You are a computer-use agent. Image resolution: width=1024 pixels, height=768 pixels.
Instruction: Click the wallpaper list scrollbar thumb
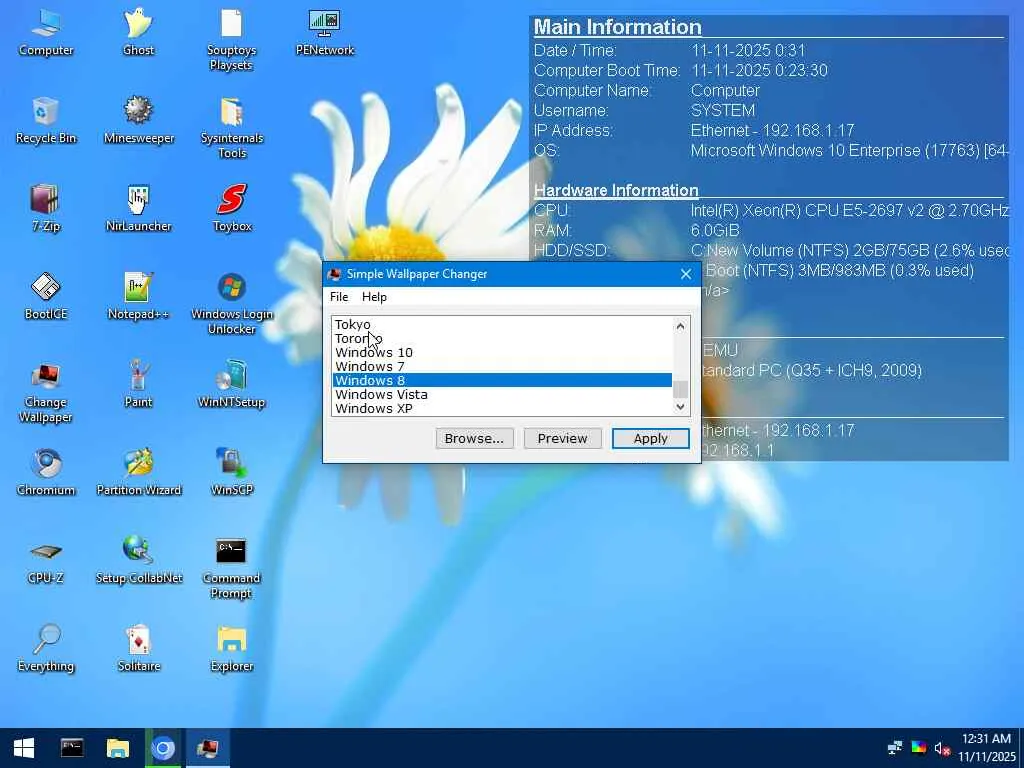coord(680,389)
